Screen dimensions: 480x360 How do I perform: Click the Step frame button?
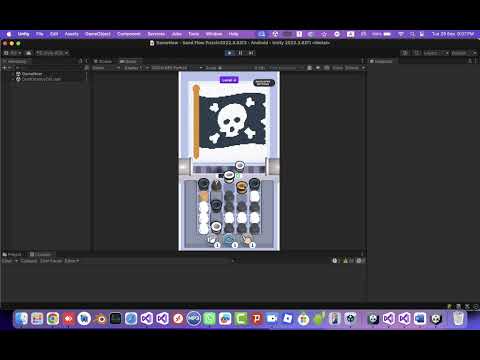point(251,53)
